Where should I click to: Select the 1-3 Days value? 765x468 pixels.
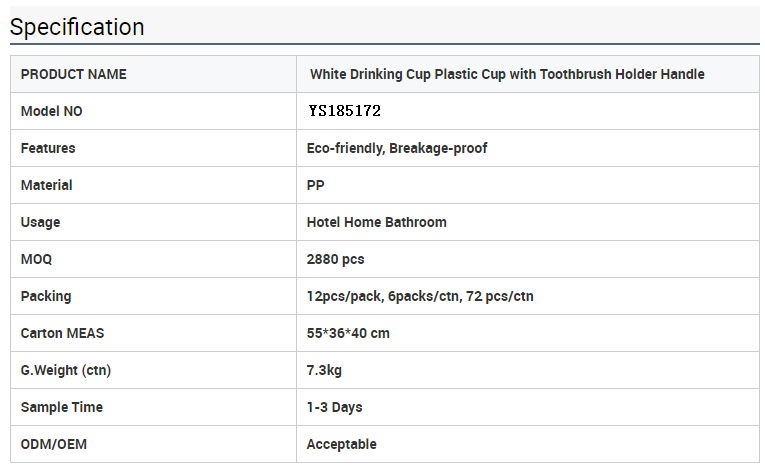pyautogui.click(x=335, y=407)
